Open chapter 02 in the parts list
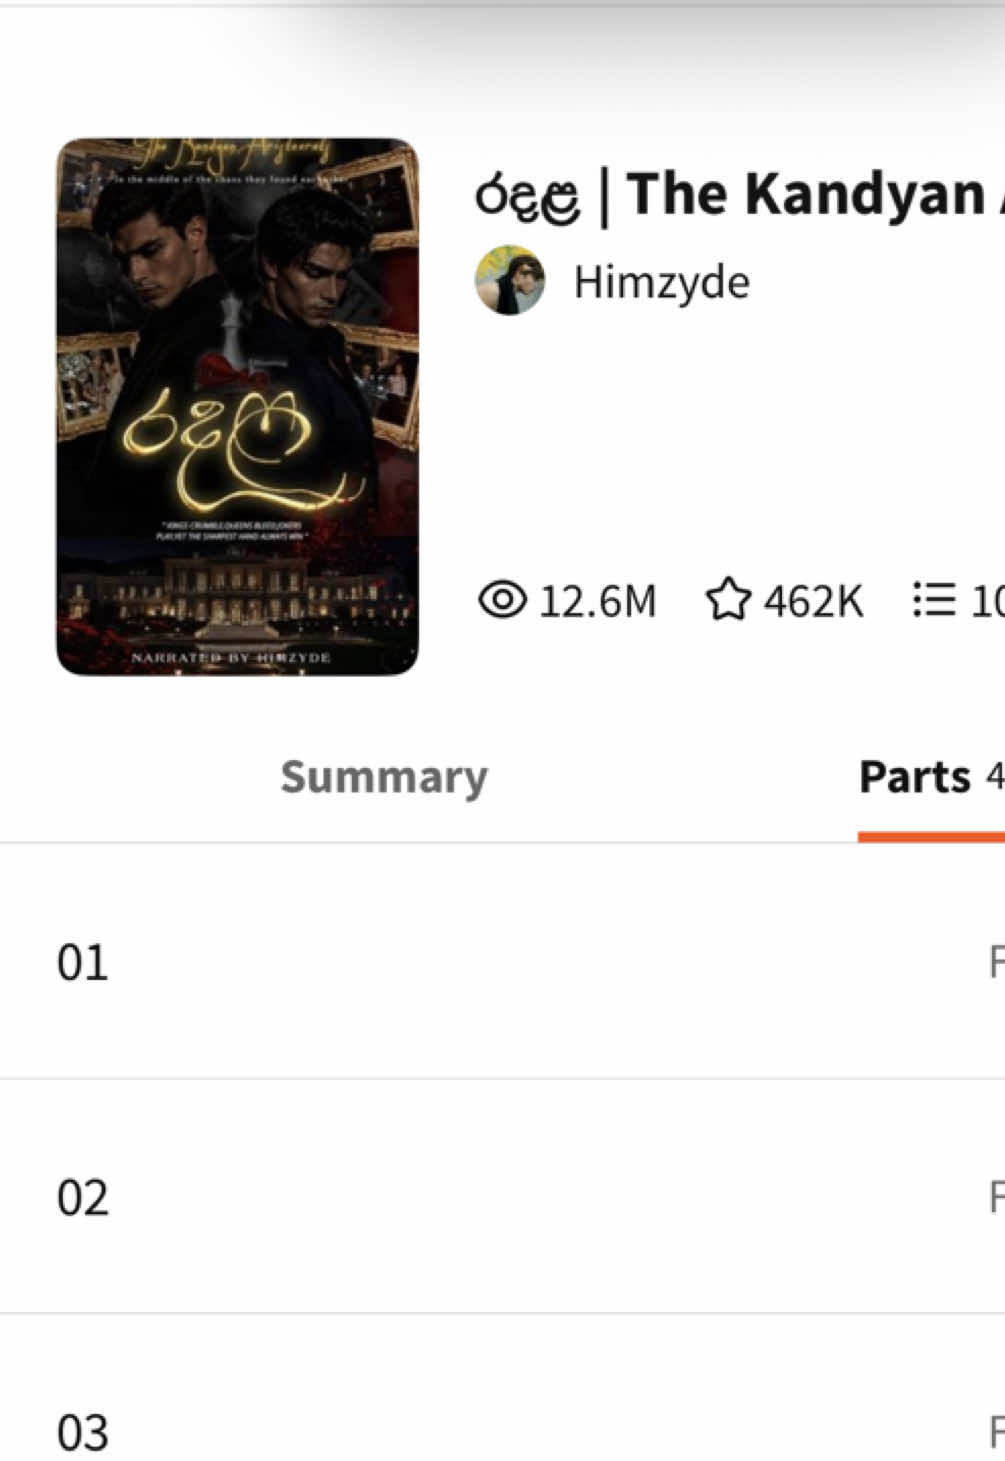Viewport: 1005px width, 1461px height. [x=502, y=1197]
